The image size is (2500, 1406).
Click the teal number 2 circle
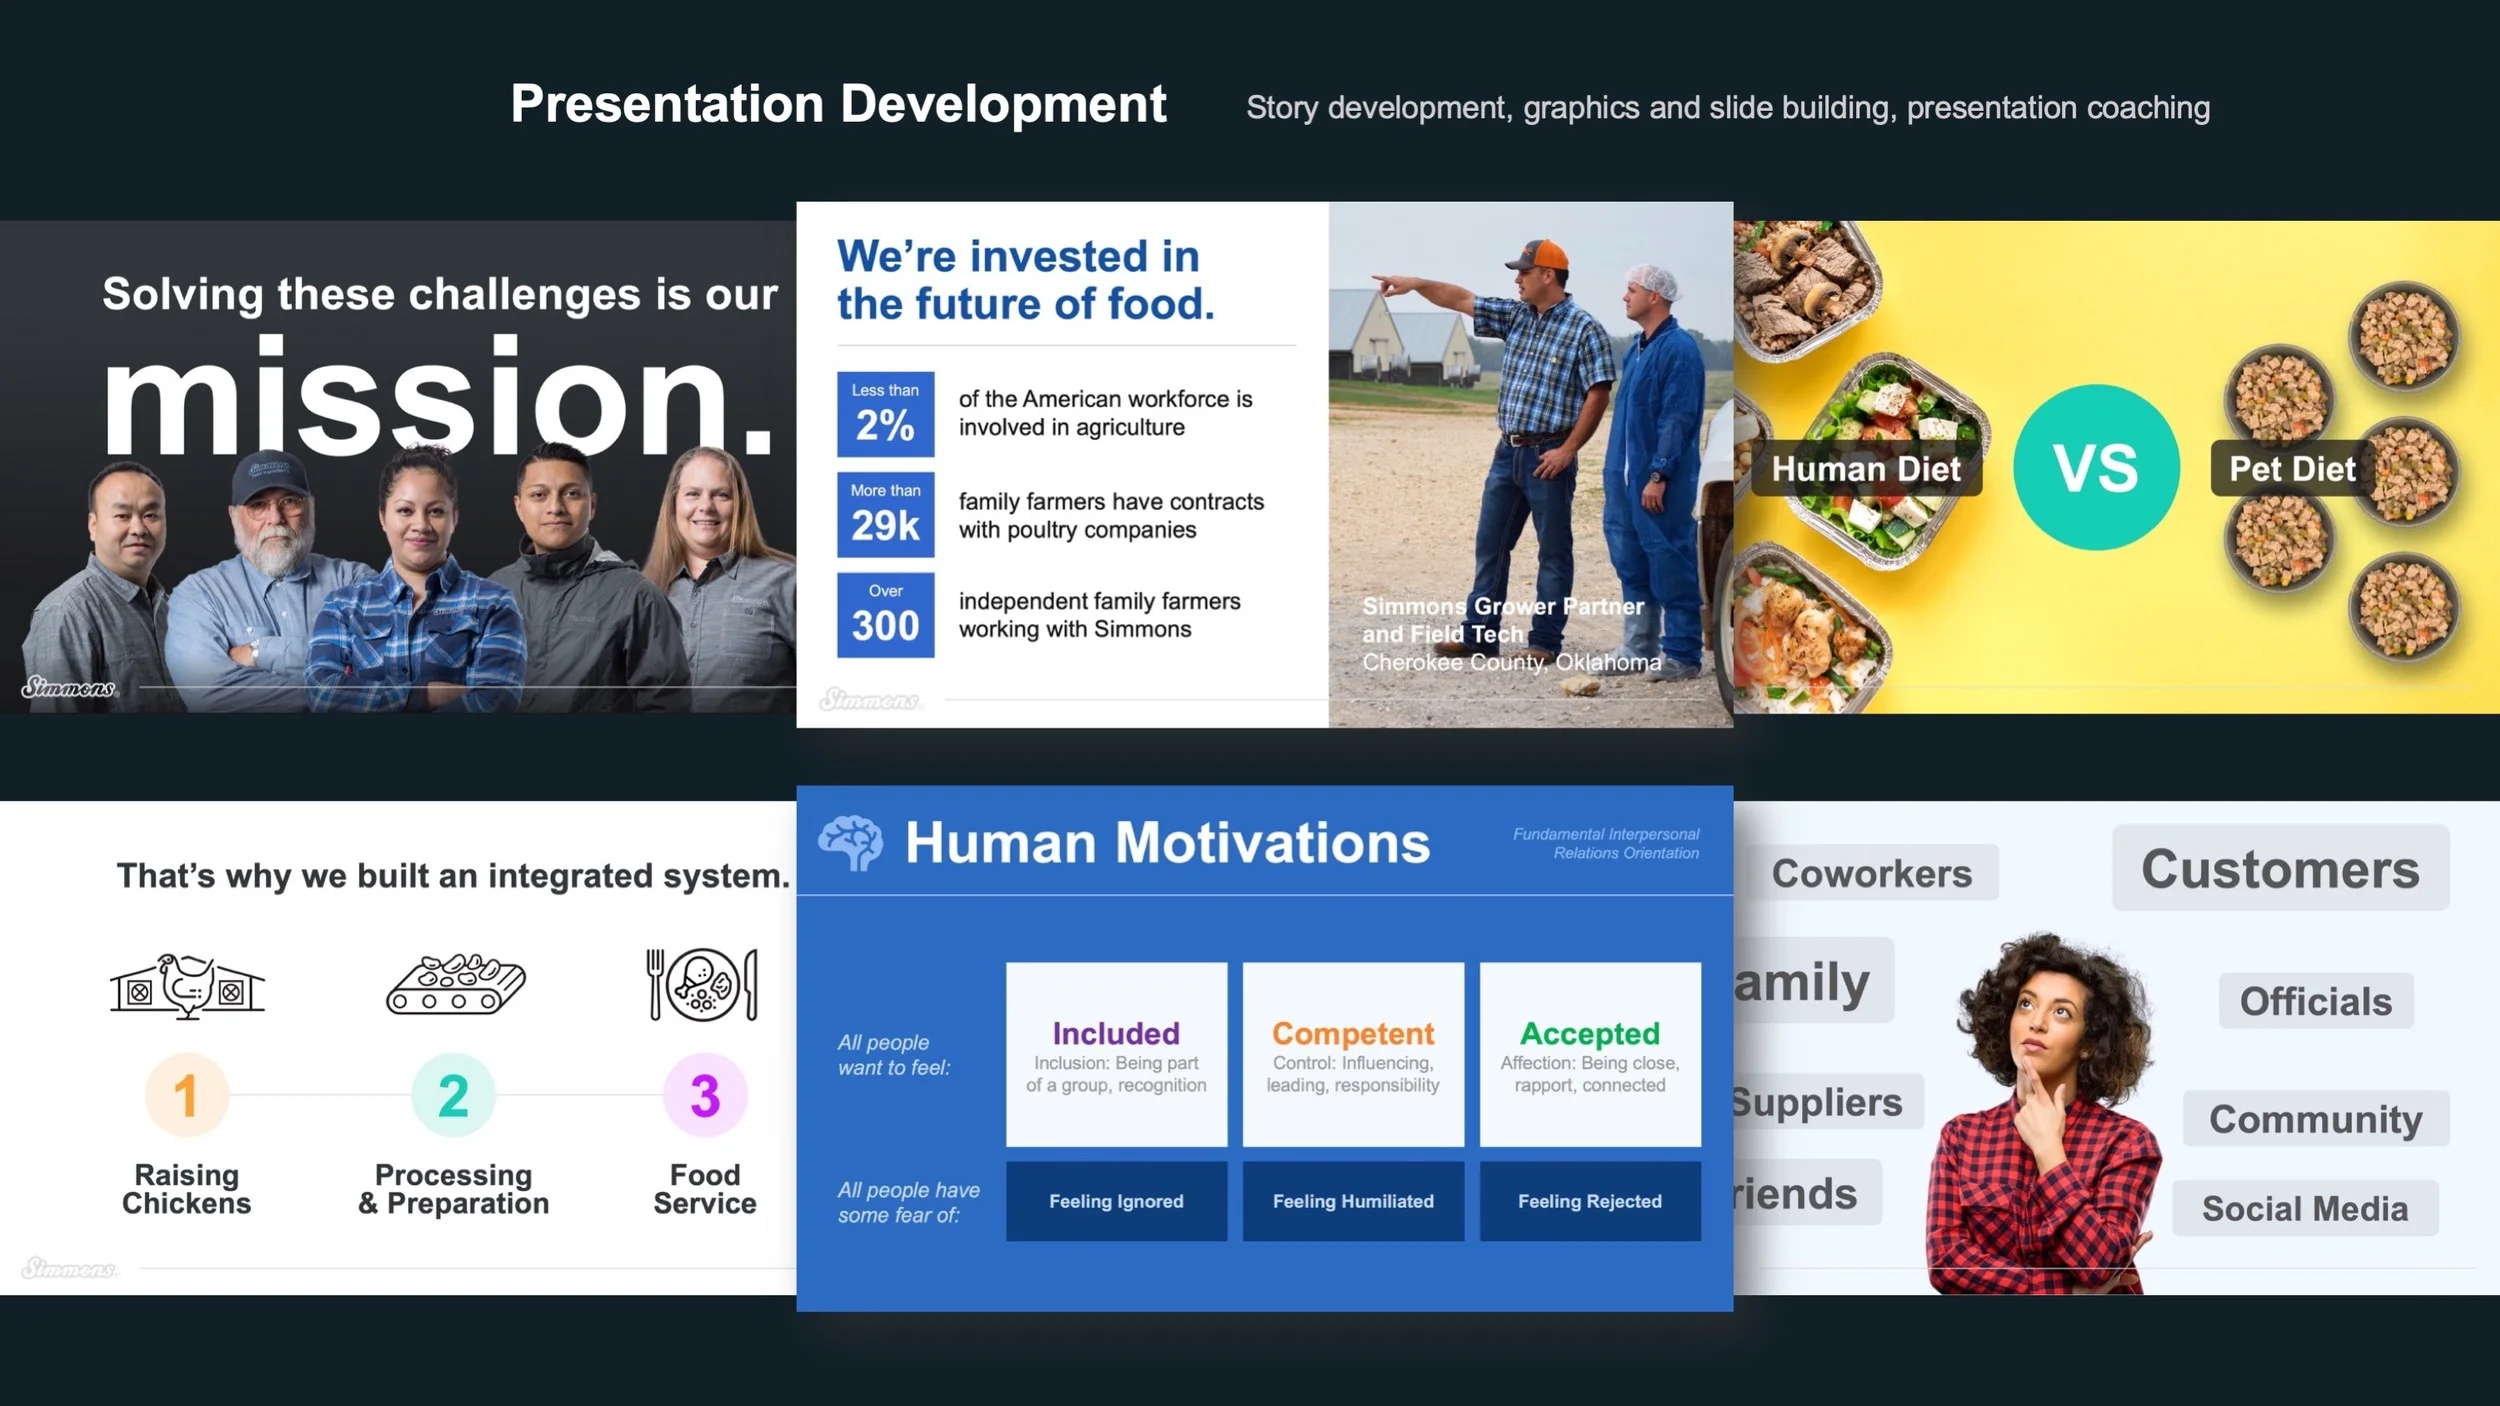click(453, 1095)
